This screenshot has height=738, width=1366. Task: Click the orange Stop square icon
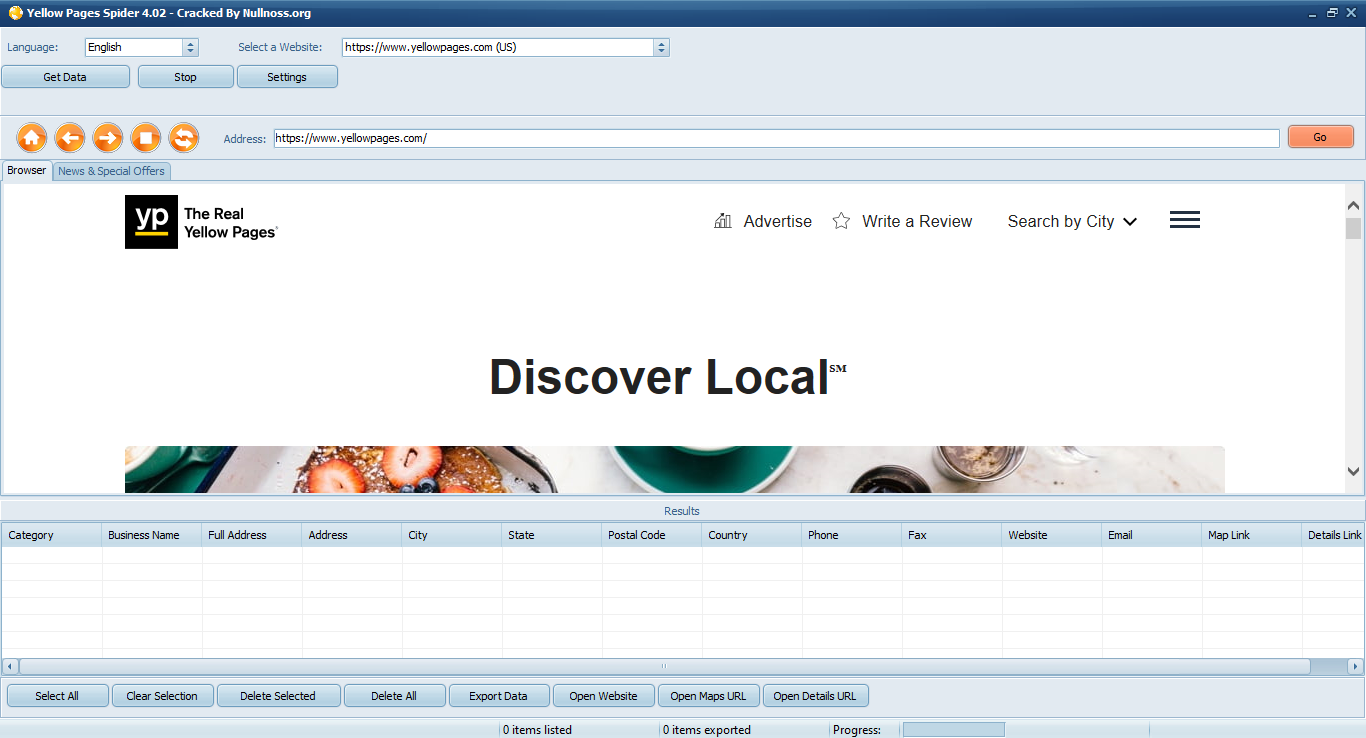(146, 138)
